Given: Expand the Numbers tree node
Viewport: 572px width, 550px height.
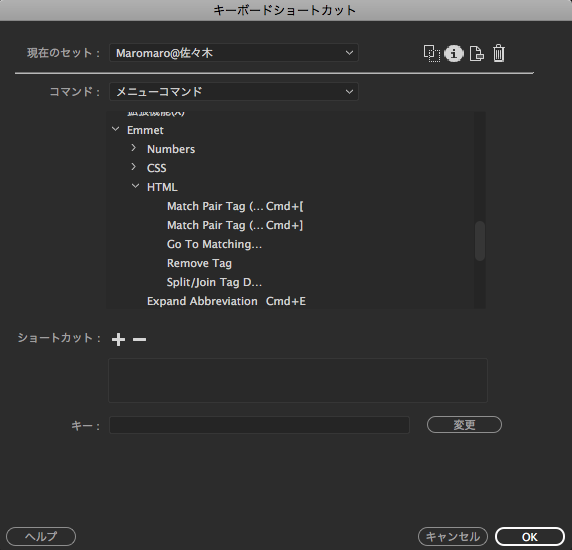Looking at the screenshot, I should point(134,148).
